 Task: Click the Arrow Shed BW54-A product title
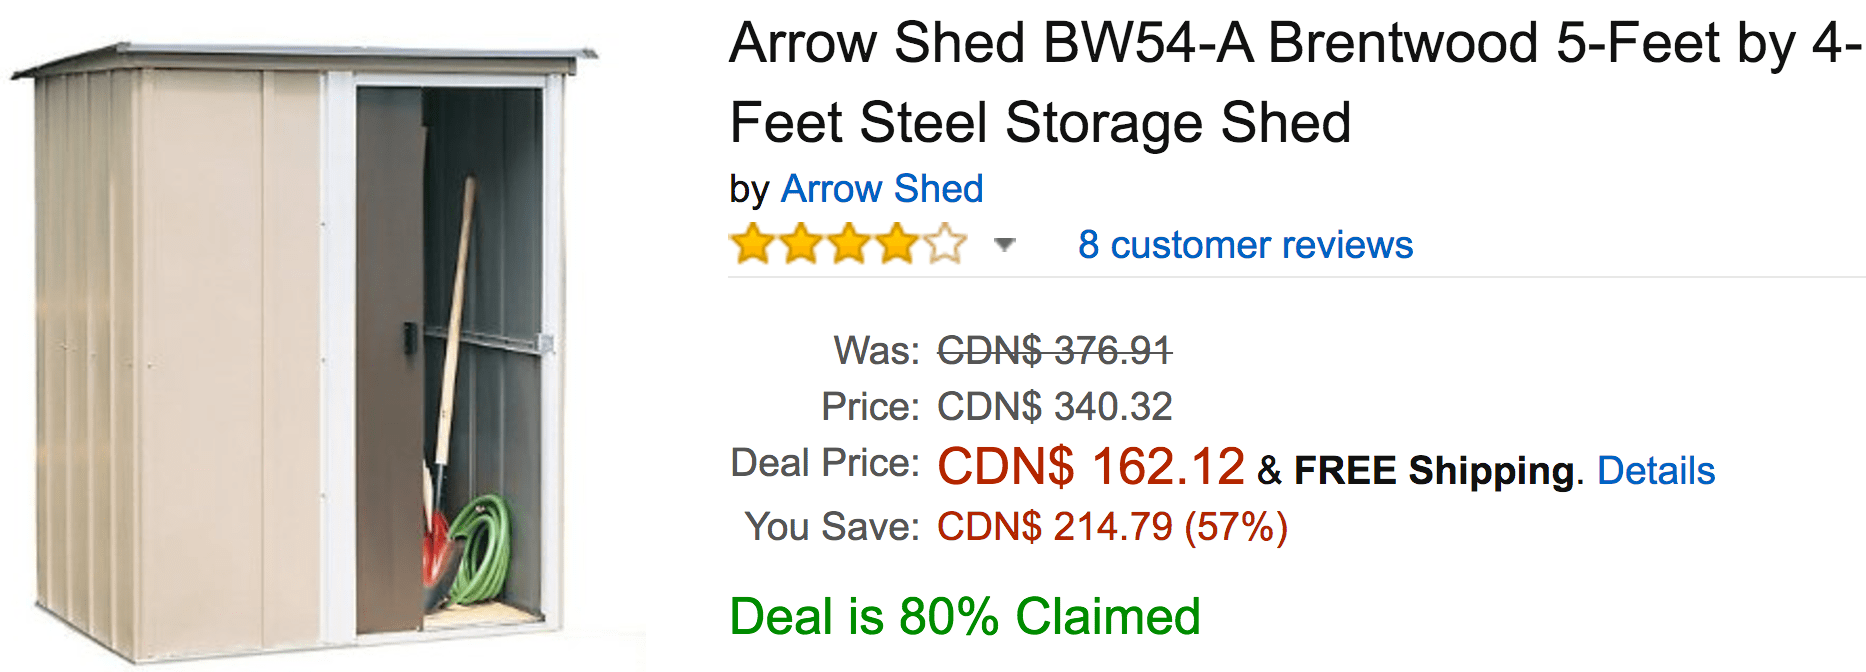(x=1295, y=83)
